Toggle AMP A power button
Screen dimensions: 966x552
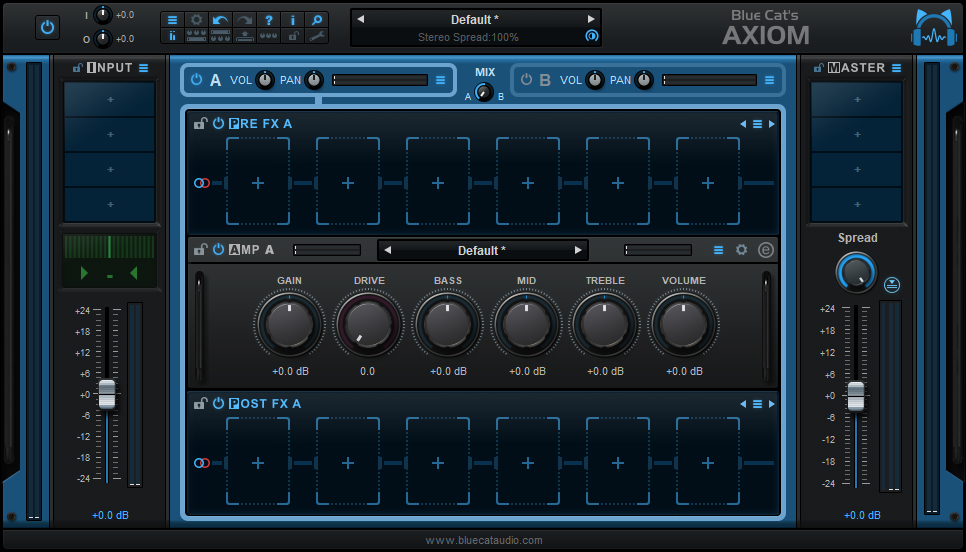[x=218, y=249]
